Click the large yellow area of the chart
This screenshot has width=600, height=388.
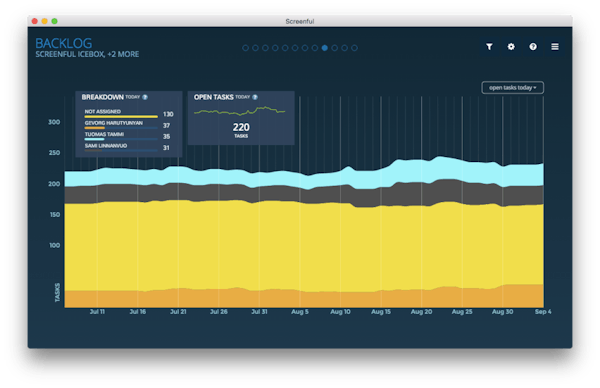pyautogui.click(x=304, y=247)
